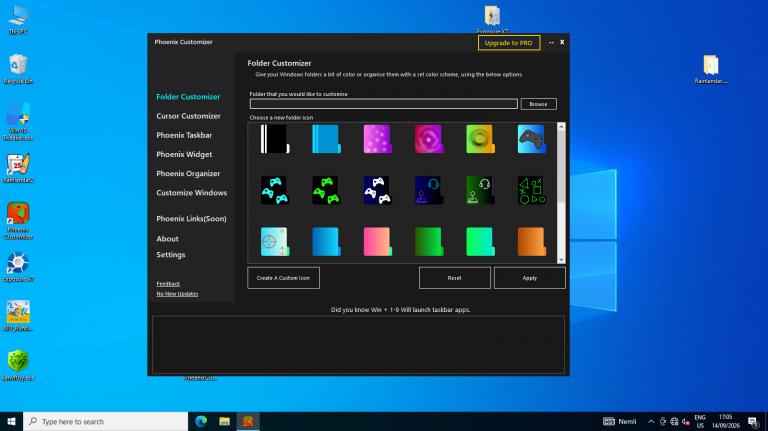Image resolution: width=768 pixels, height=431 pixels.
Task: Focus the folder path input field
Action: [x=384, y=104]
